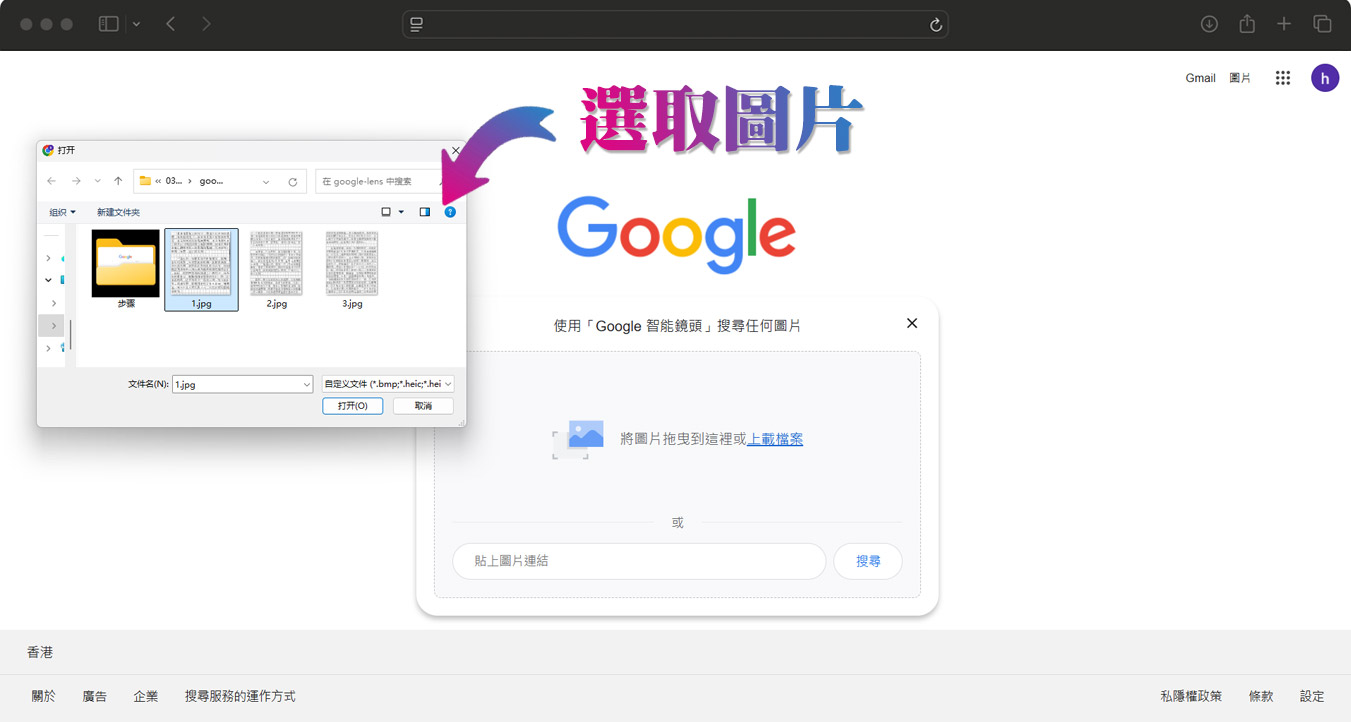
Task: Expand the 文件名 combo box arrow
Action: (x=307, y=384)
